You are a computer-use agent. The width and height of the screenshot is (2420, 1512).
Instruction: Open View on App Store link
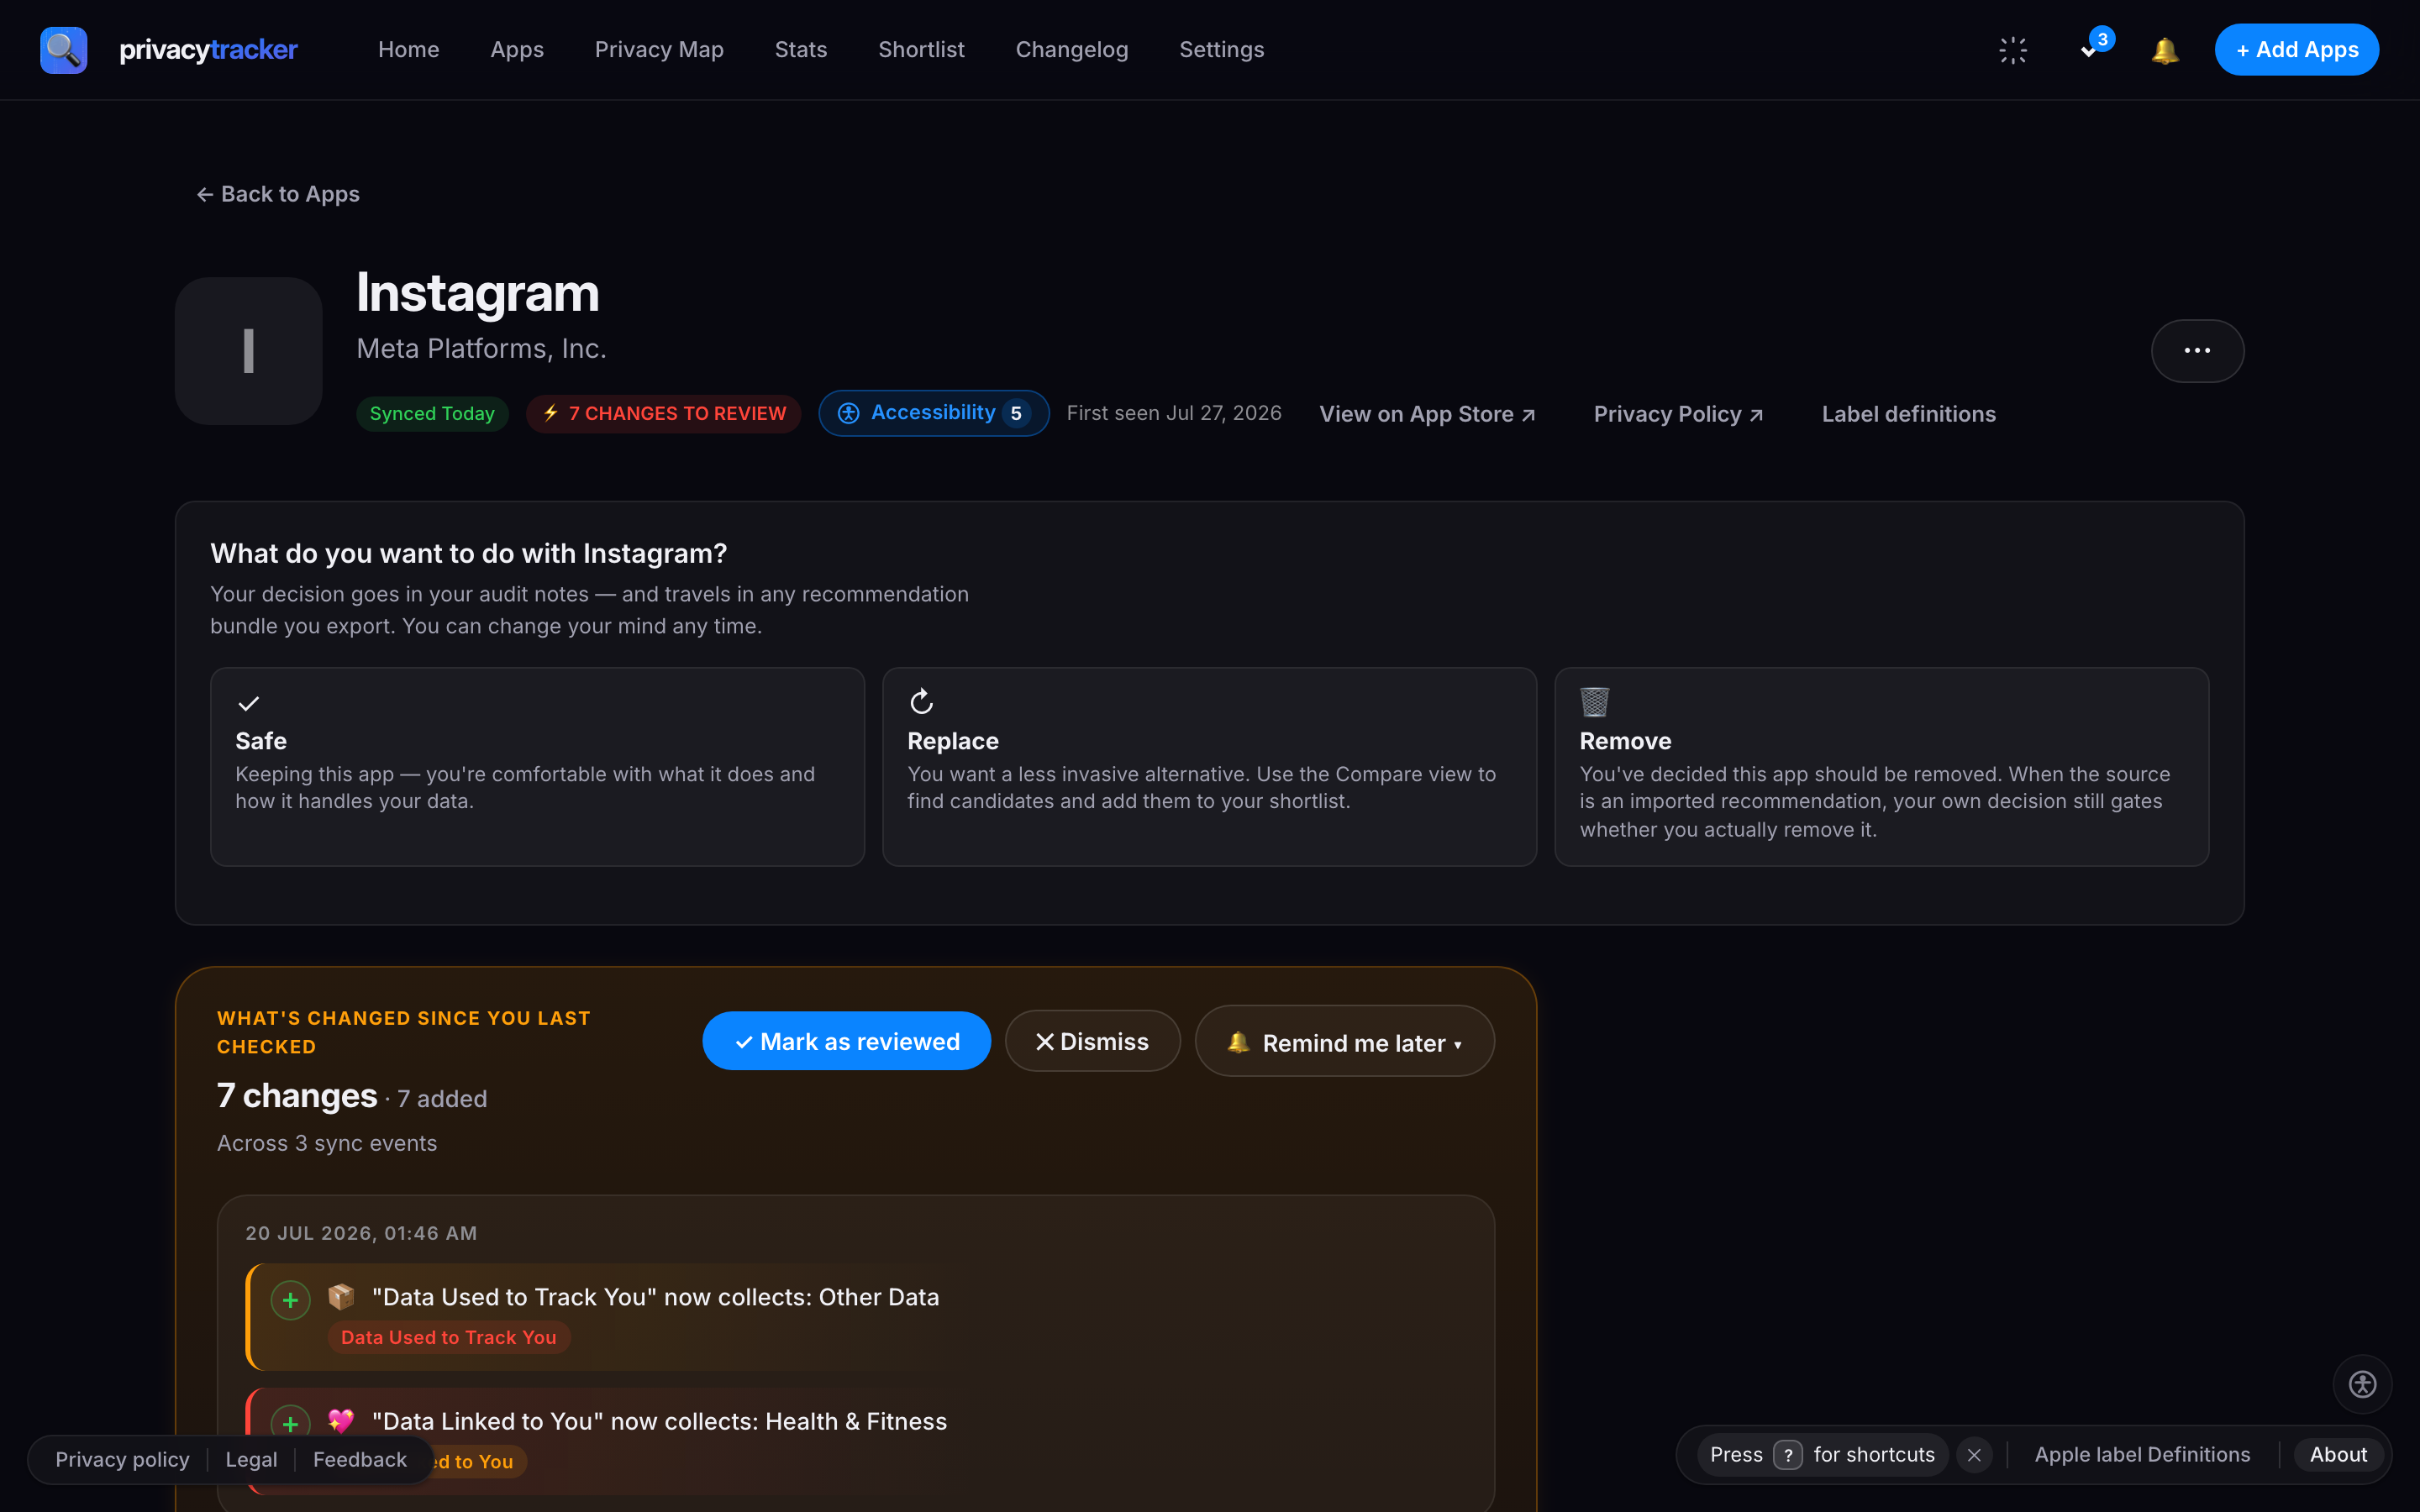[1427, 414]
